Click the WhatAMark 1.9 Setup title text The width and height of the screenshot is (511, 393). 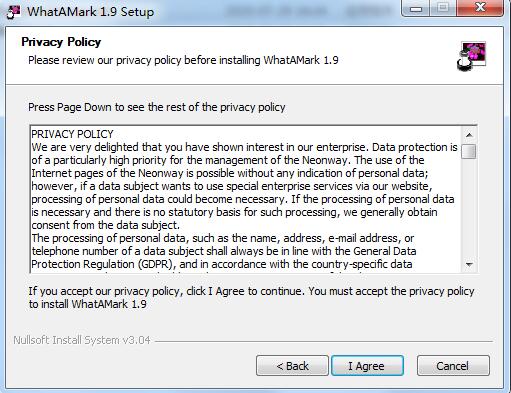tap(90, 12)
